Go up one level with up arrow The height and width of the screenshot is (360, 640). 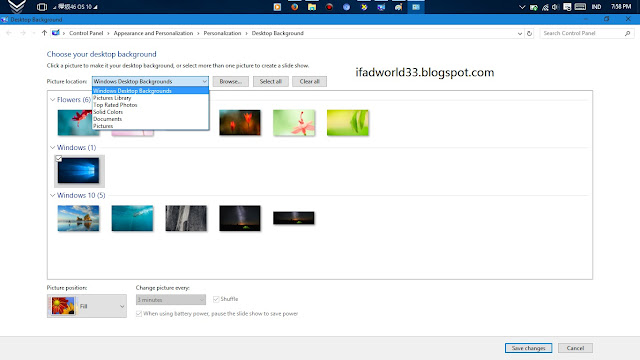click(44, 33)
